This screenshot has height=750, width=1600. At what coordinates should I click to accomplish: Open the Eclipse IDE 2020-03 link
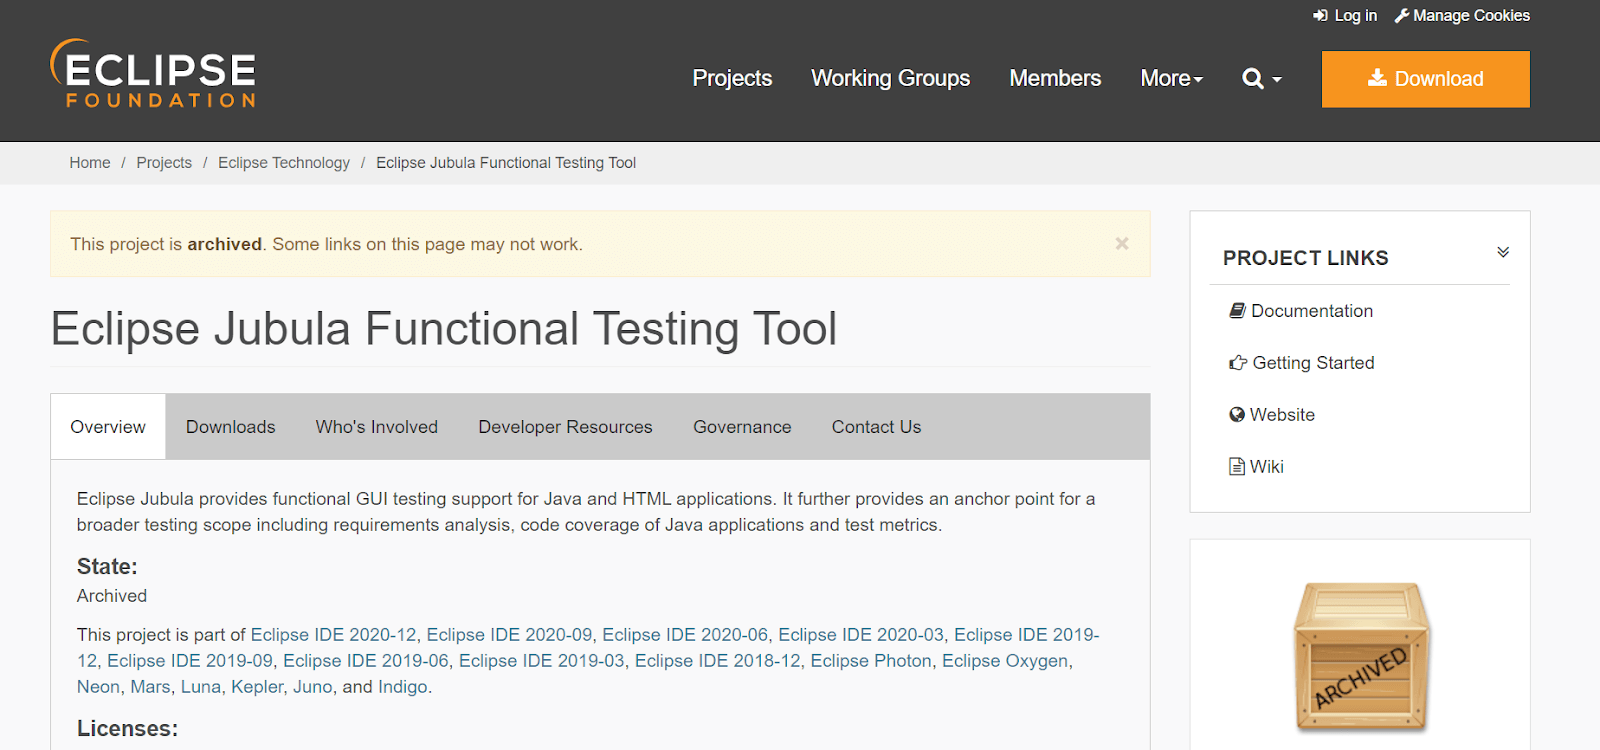(x=861, y=635)
